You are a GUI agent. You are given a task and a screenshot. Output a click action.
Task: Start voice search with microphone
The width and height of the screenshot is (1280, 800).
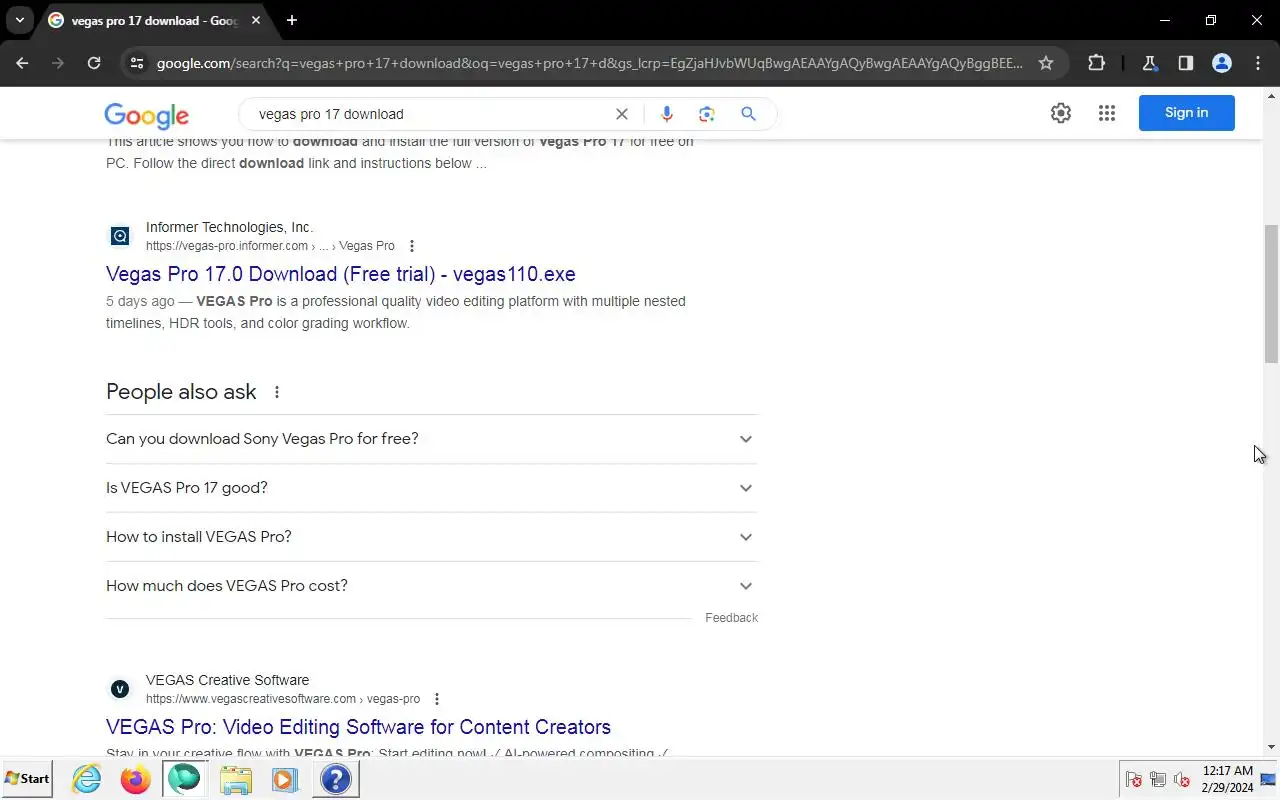click(x=667, y=114)
